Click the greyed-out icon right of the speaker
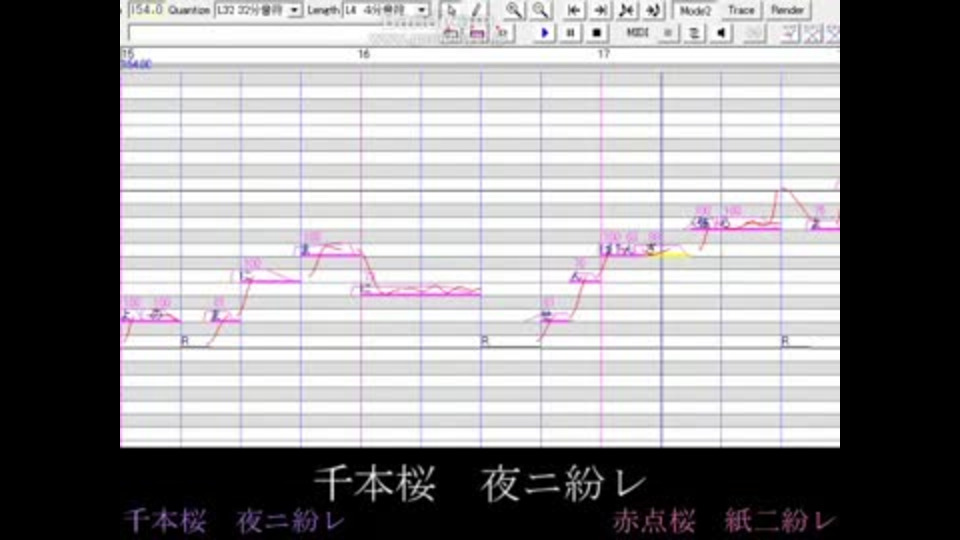The width and height of the screenshot is (960, 540). 754,33
